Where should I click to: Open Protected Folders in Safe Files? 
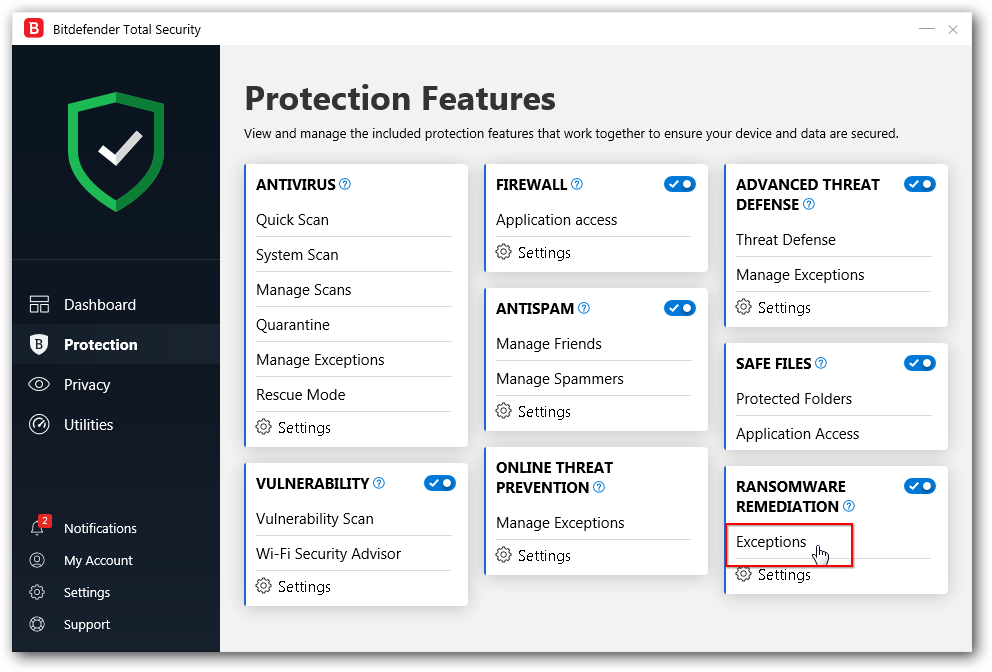point(794,399)
